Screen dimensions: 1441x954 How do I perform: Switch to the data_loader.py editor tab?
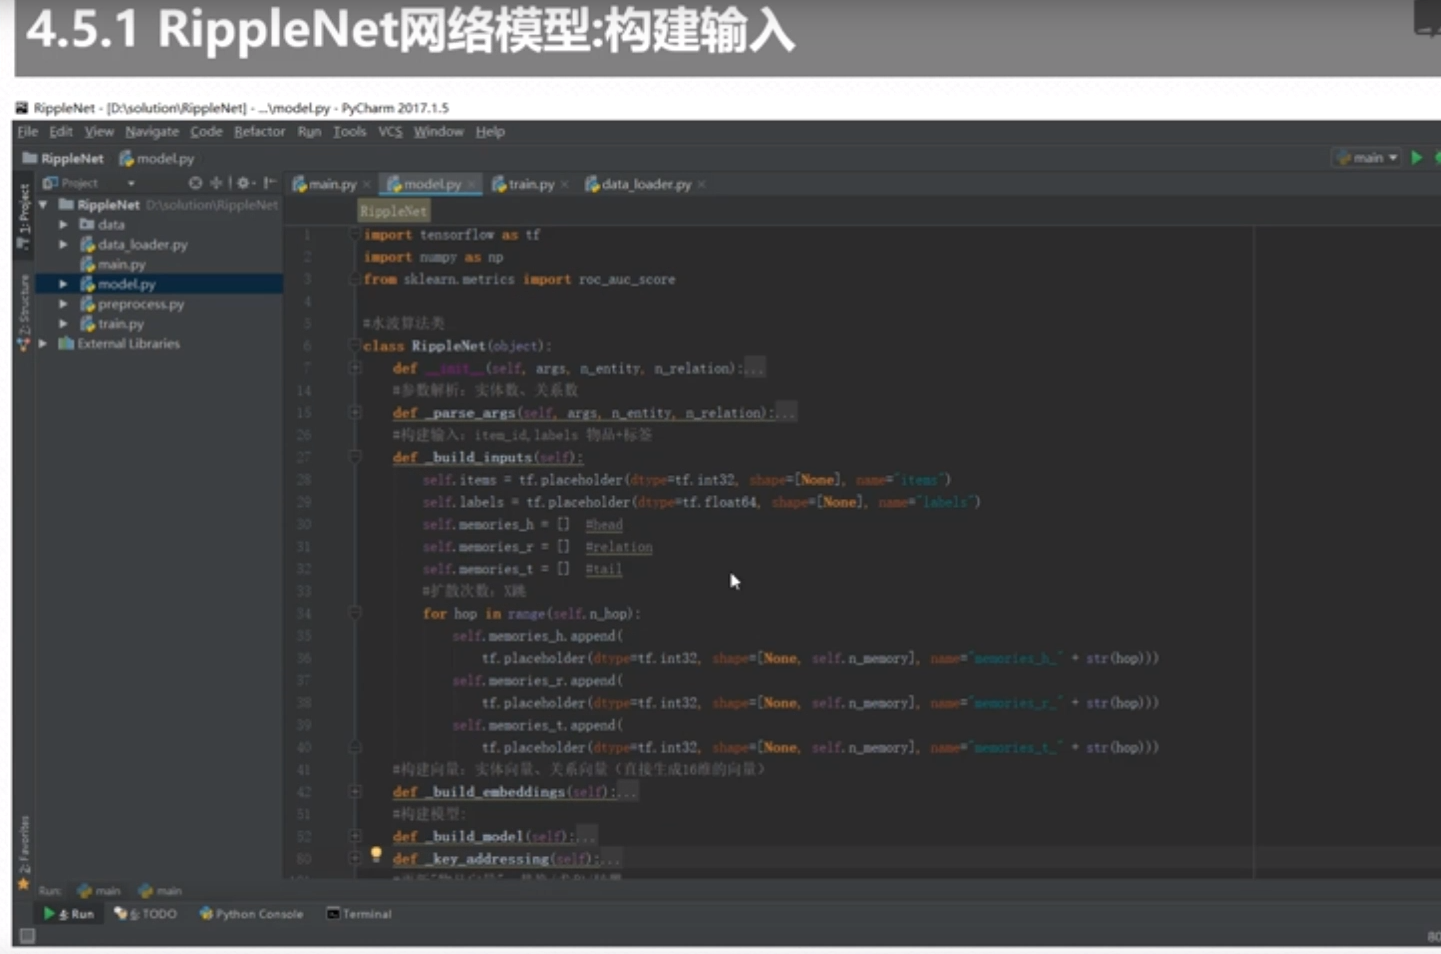[645, 184]
